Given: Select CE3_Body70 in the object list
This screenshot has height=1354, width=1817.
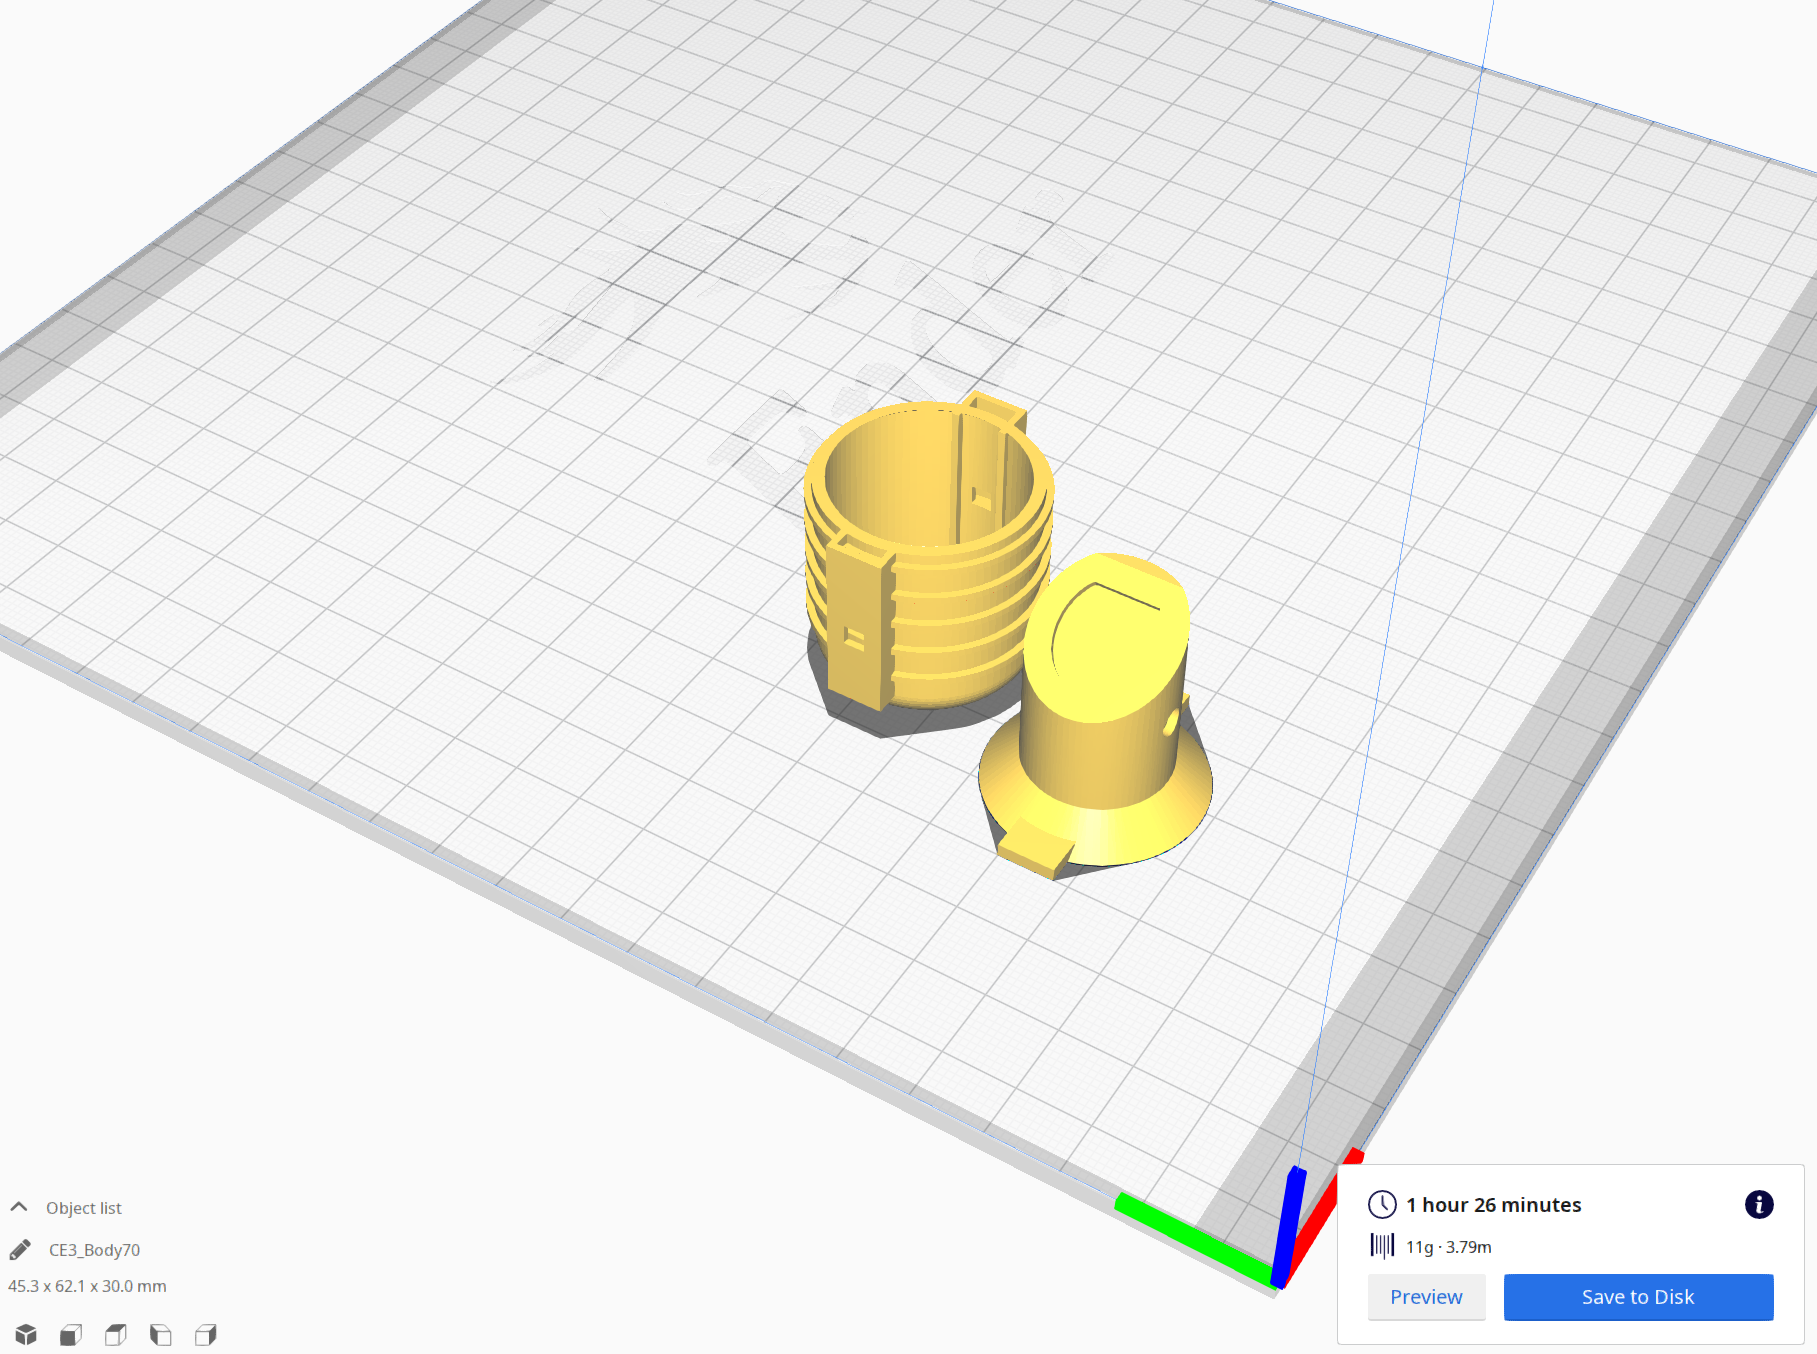Looking at the screenshot, I should (x=93, y=1249).
